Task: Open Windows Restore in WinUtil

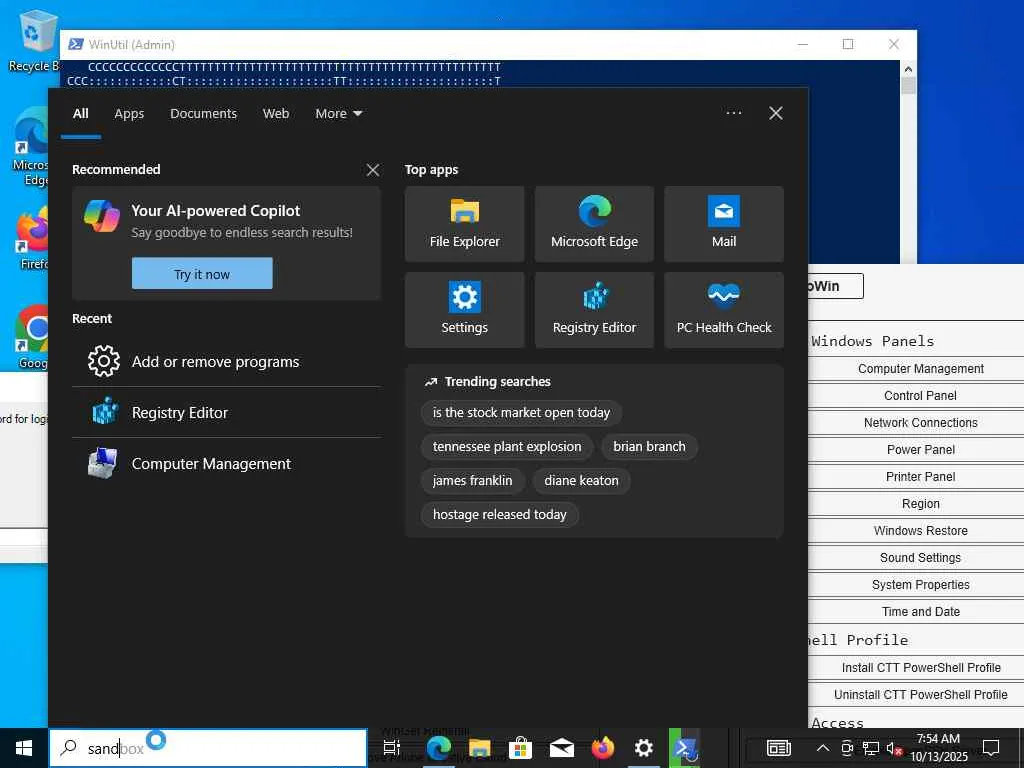Action: point(920,531)
